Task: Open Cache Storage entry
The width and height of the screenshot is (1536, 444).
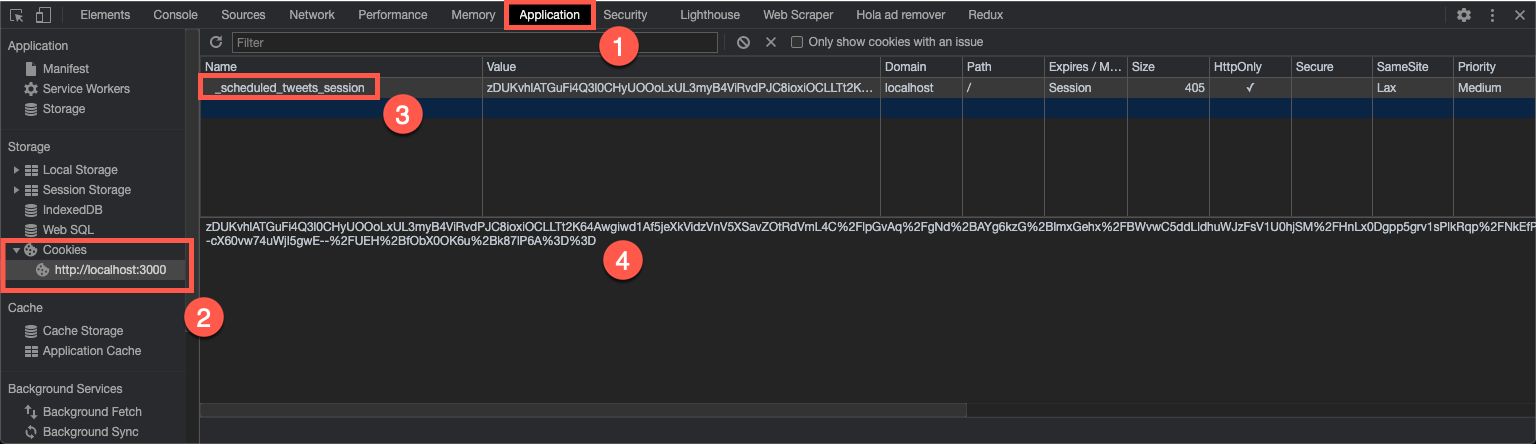Action: click(x=82, y=331)
